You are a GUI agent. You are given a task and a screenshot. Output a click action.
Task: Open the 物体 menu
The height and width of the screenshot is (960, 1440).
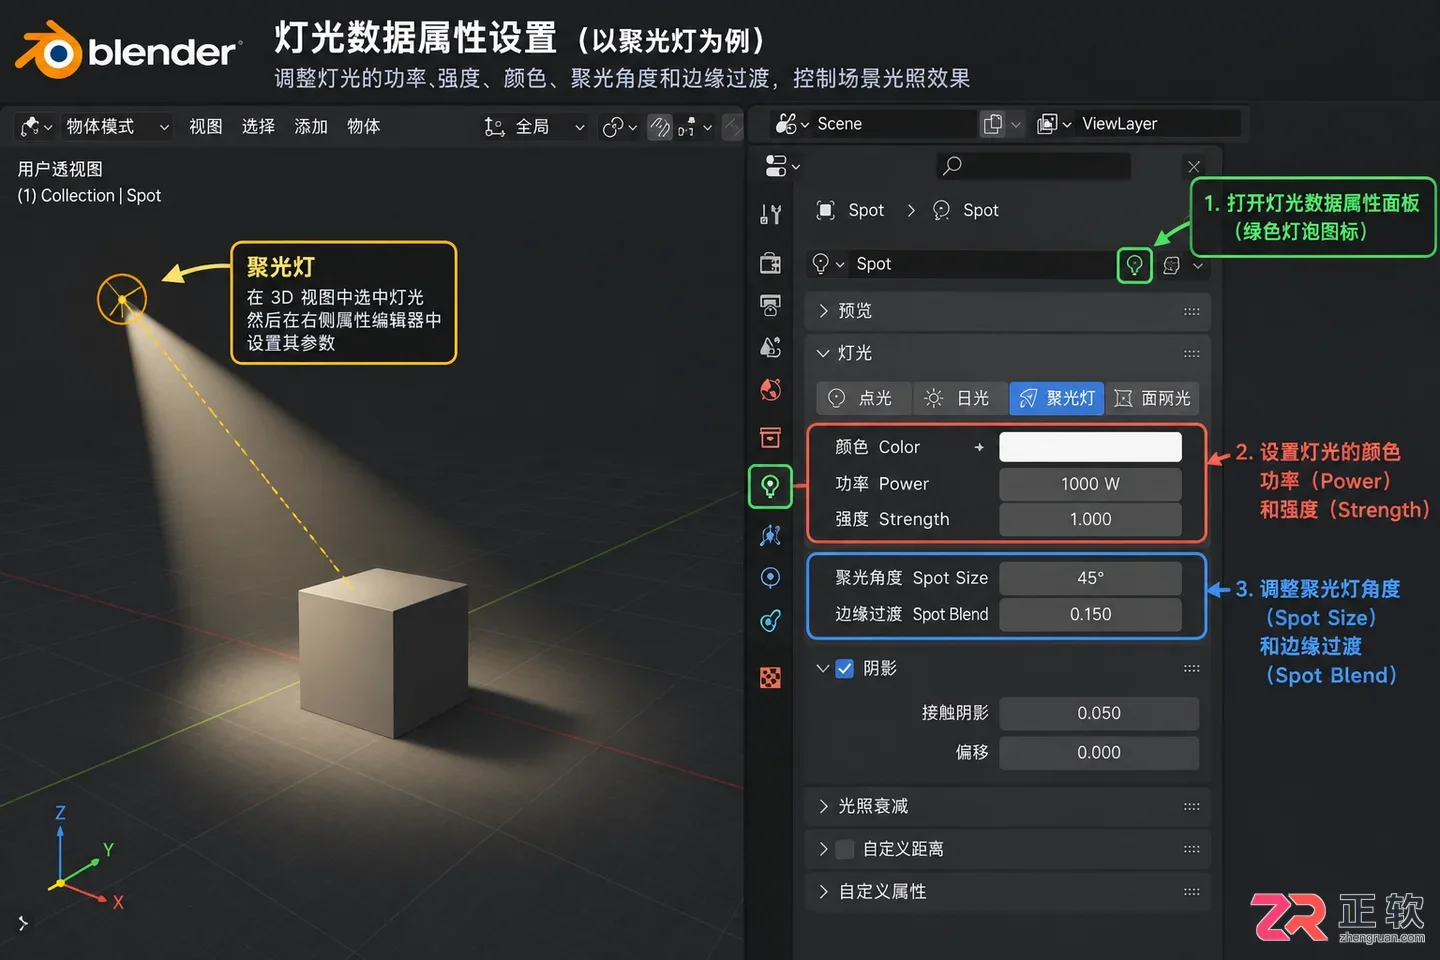[364, 127]
